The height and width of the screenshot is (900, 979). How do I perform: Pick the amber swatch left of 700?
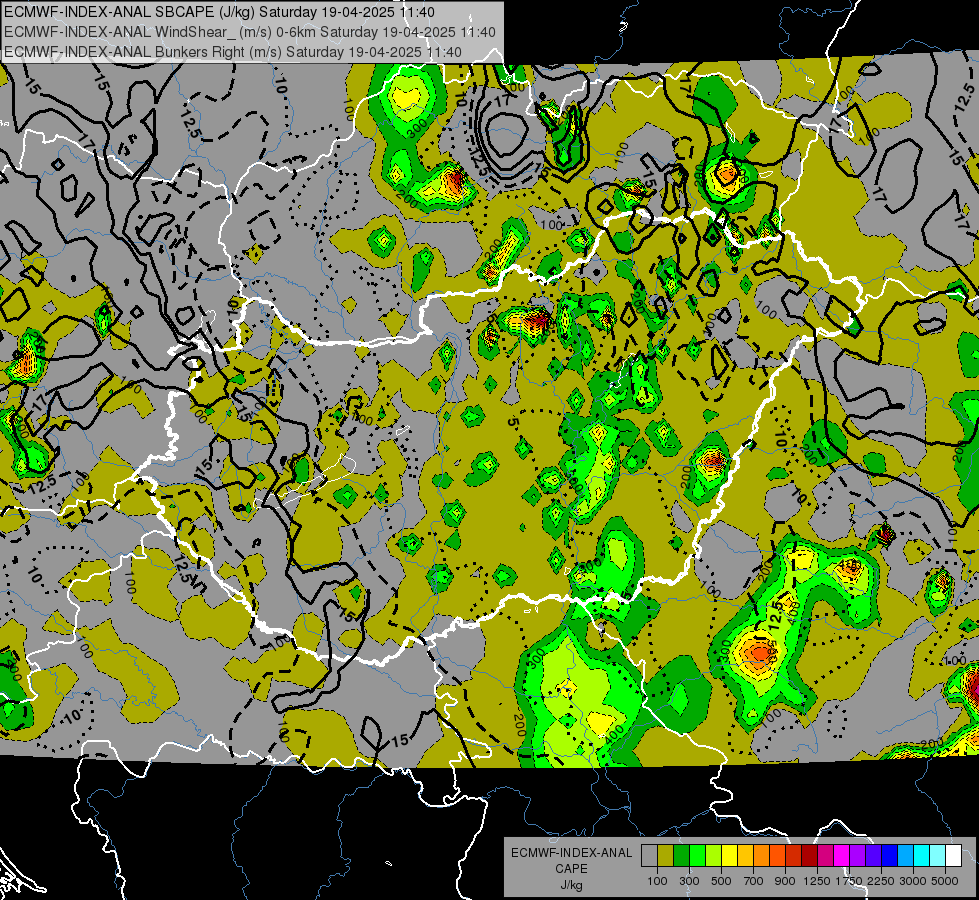(x=745, y=855)
